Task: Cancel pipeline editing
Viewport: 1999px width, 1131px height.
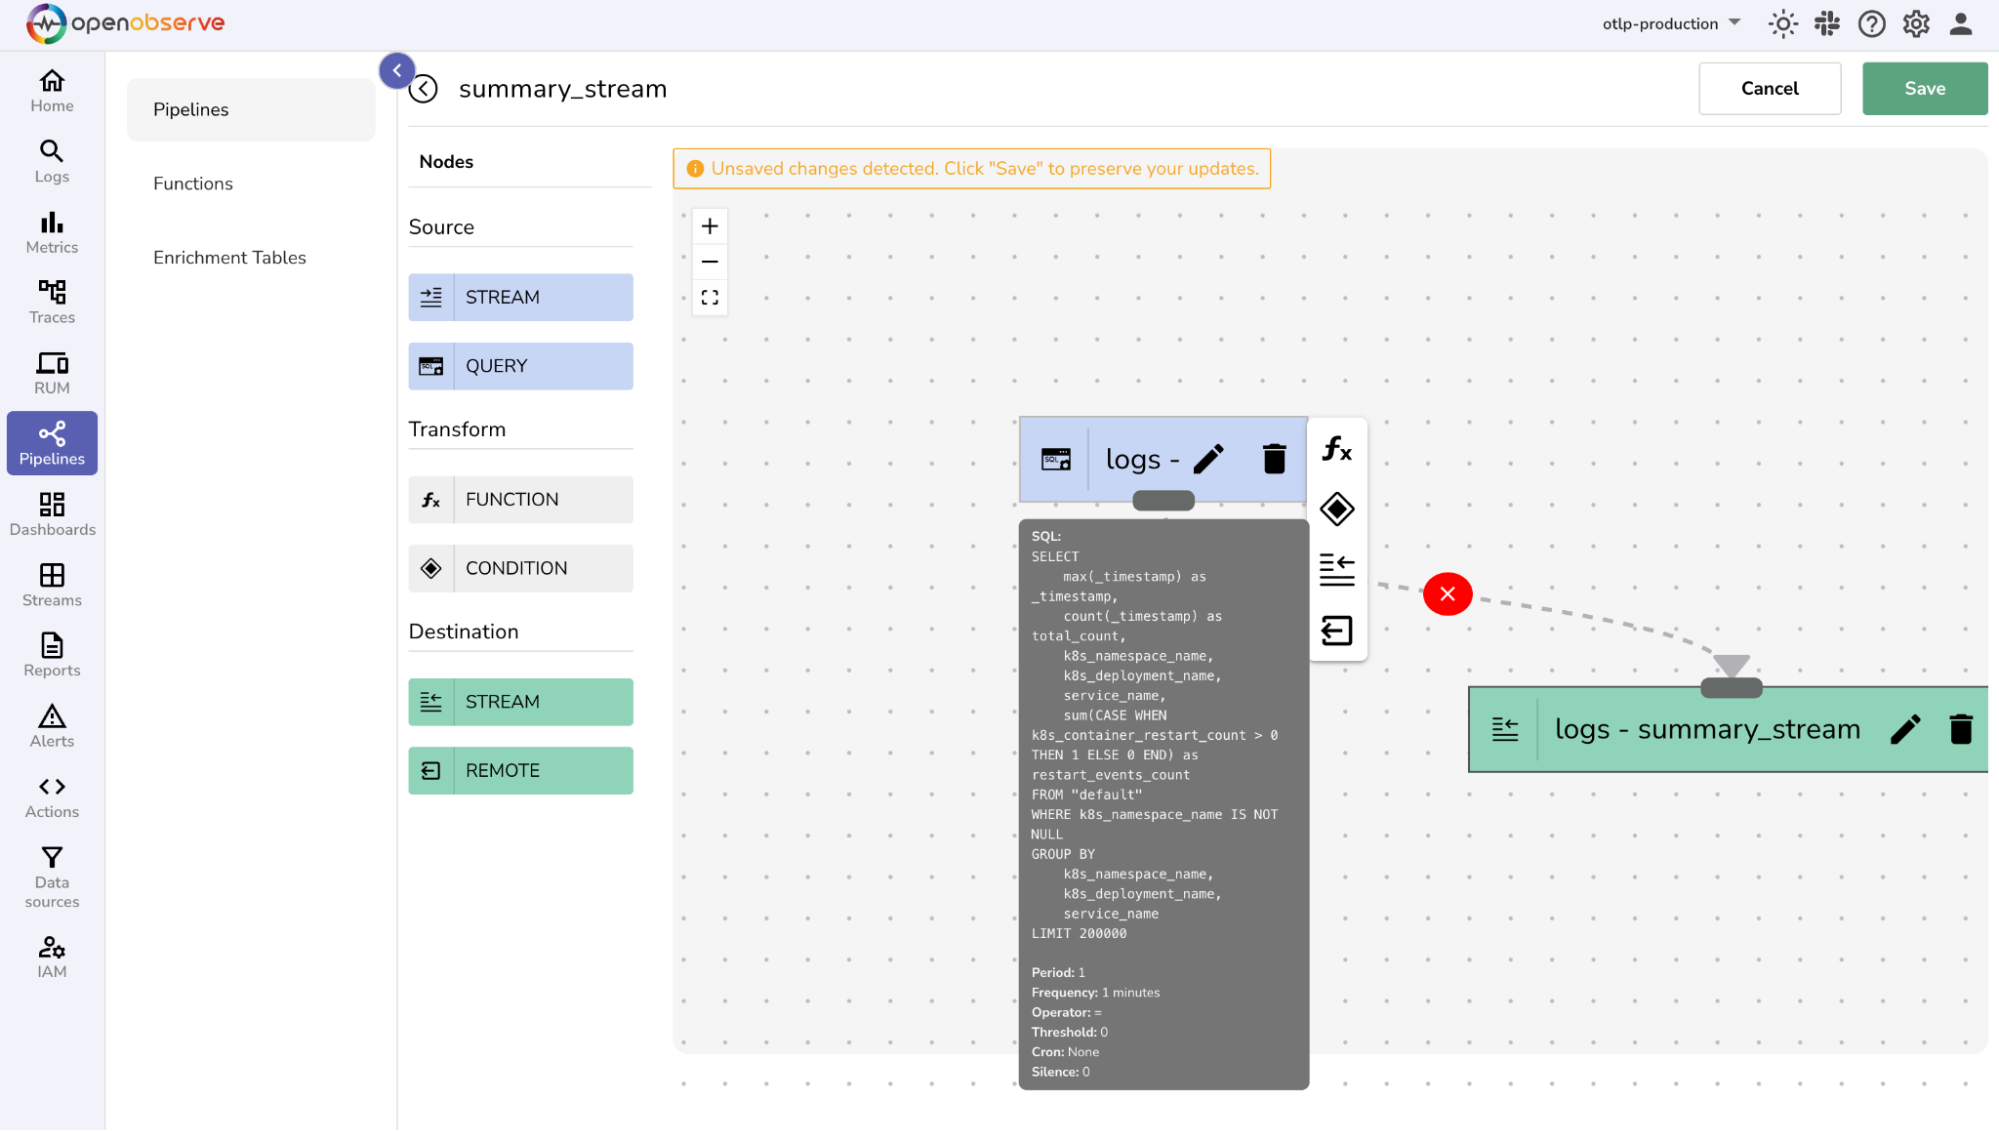Action: pos(1769,88)
